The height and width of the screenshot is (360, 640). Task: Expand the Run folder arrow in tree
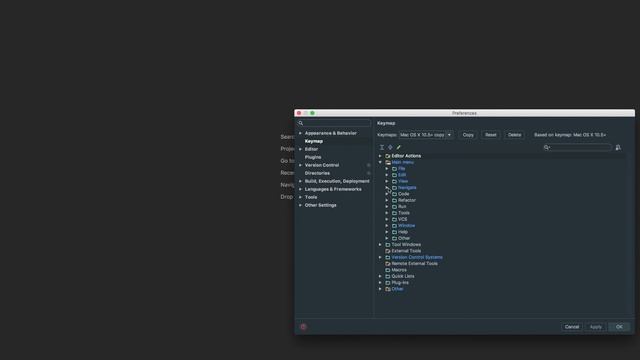pyautogui.click(x=387, y=207)
